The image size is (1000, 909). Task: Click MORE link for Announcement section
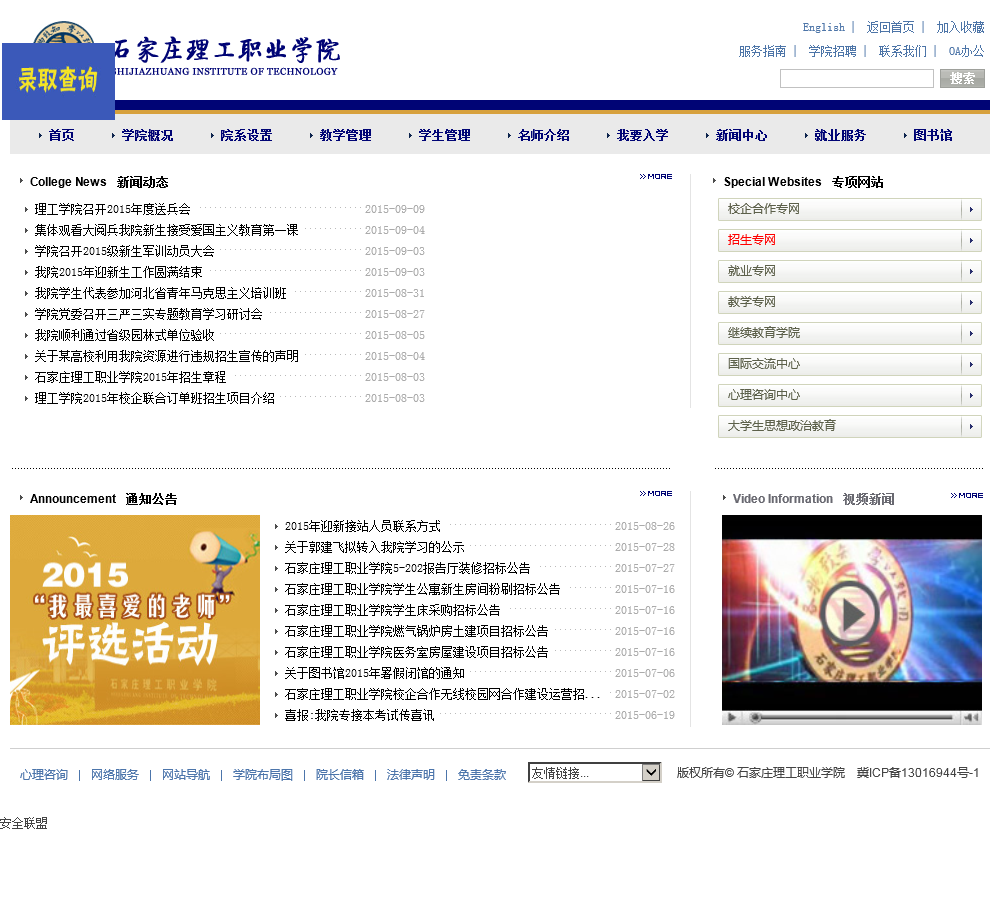[x=656, y=494]
